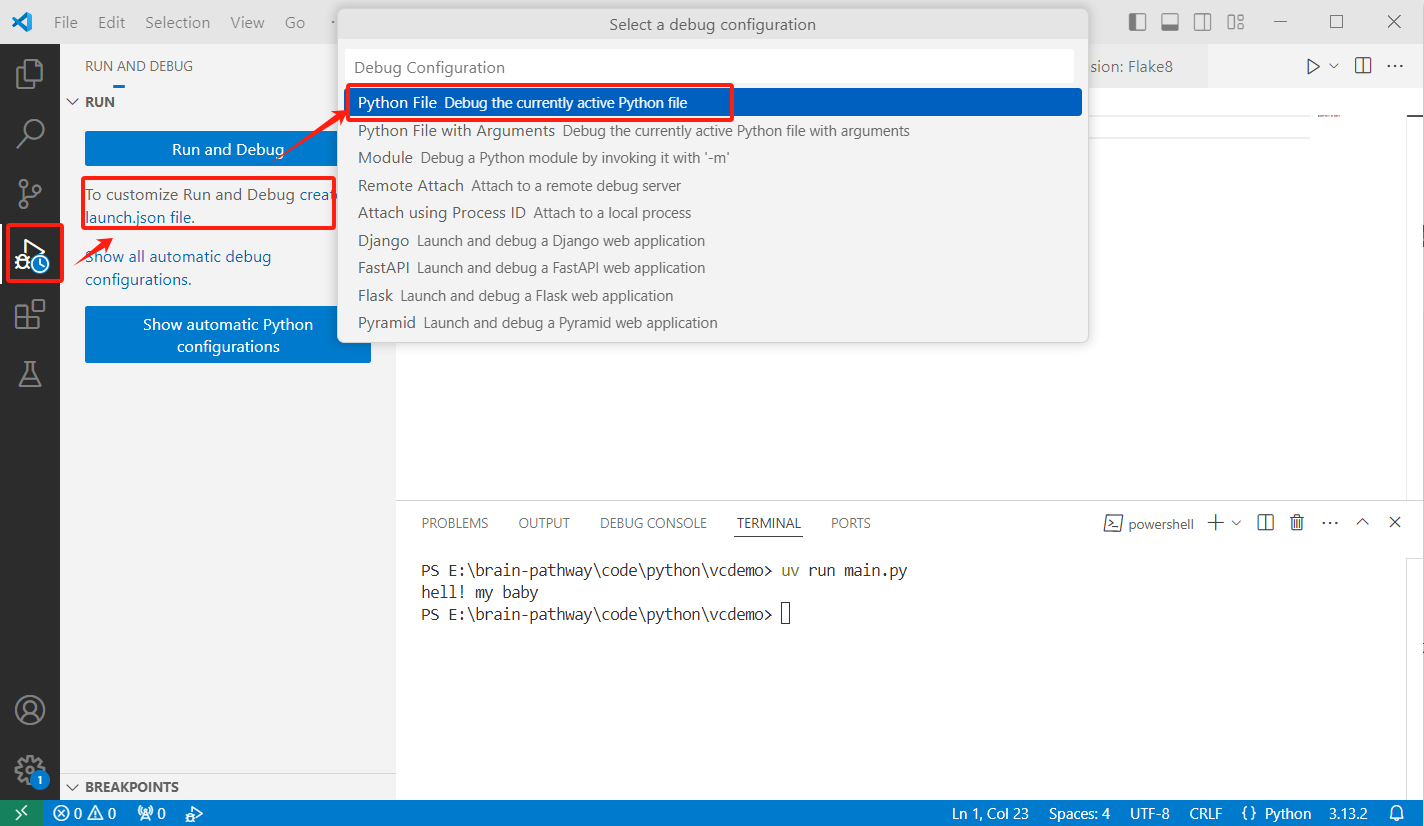1424x826 pixels.
Task: Open the Go menu
Action: click(295, 22)
